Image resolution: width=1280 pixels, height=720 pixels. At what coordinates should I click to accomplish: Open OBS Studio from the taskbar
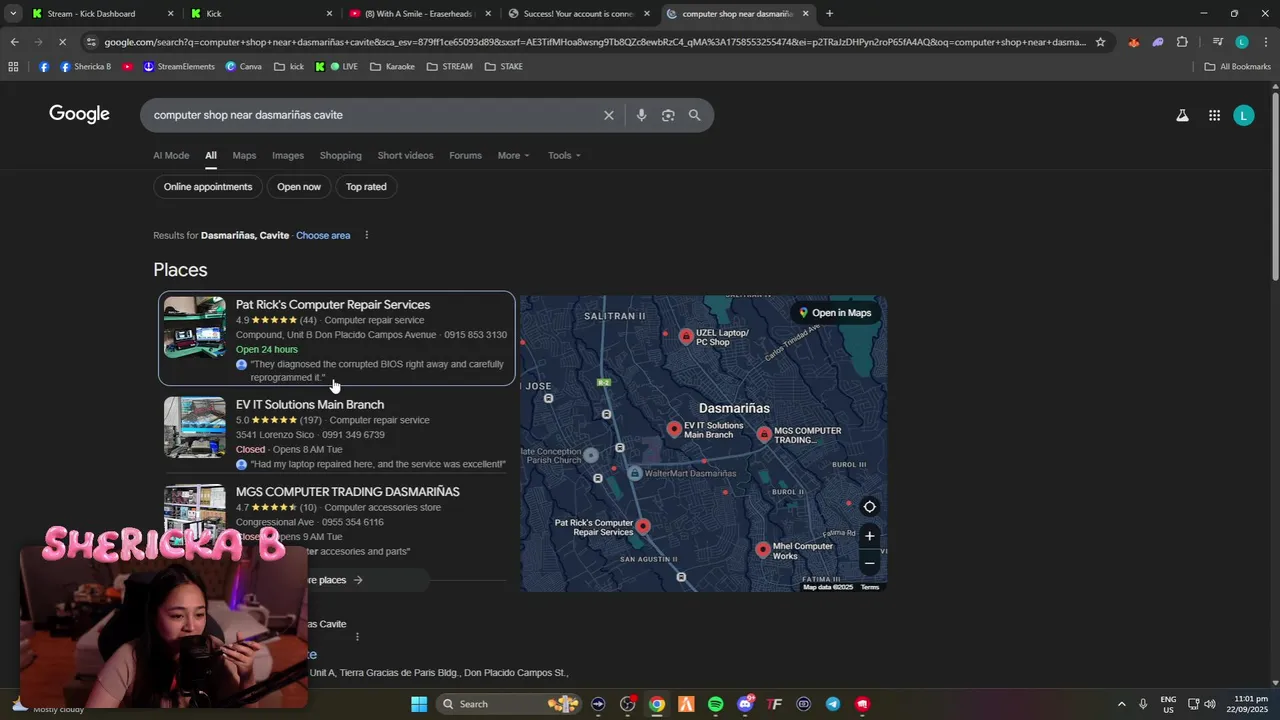(627, 704)
